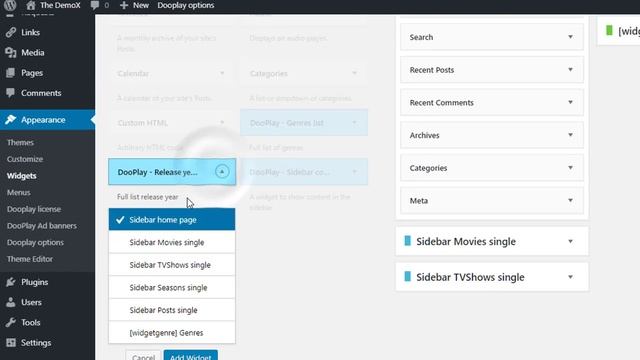Click faded DooPlay - Genres list widget
The image size is (640, 360).
click(x=304, y=122)
